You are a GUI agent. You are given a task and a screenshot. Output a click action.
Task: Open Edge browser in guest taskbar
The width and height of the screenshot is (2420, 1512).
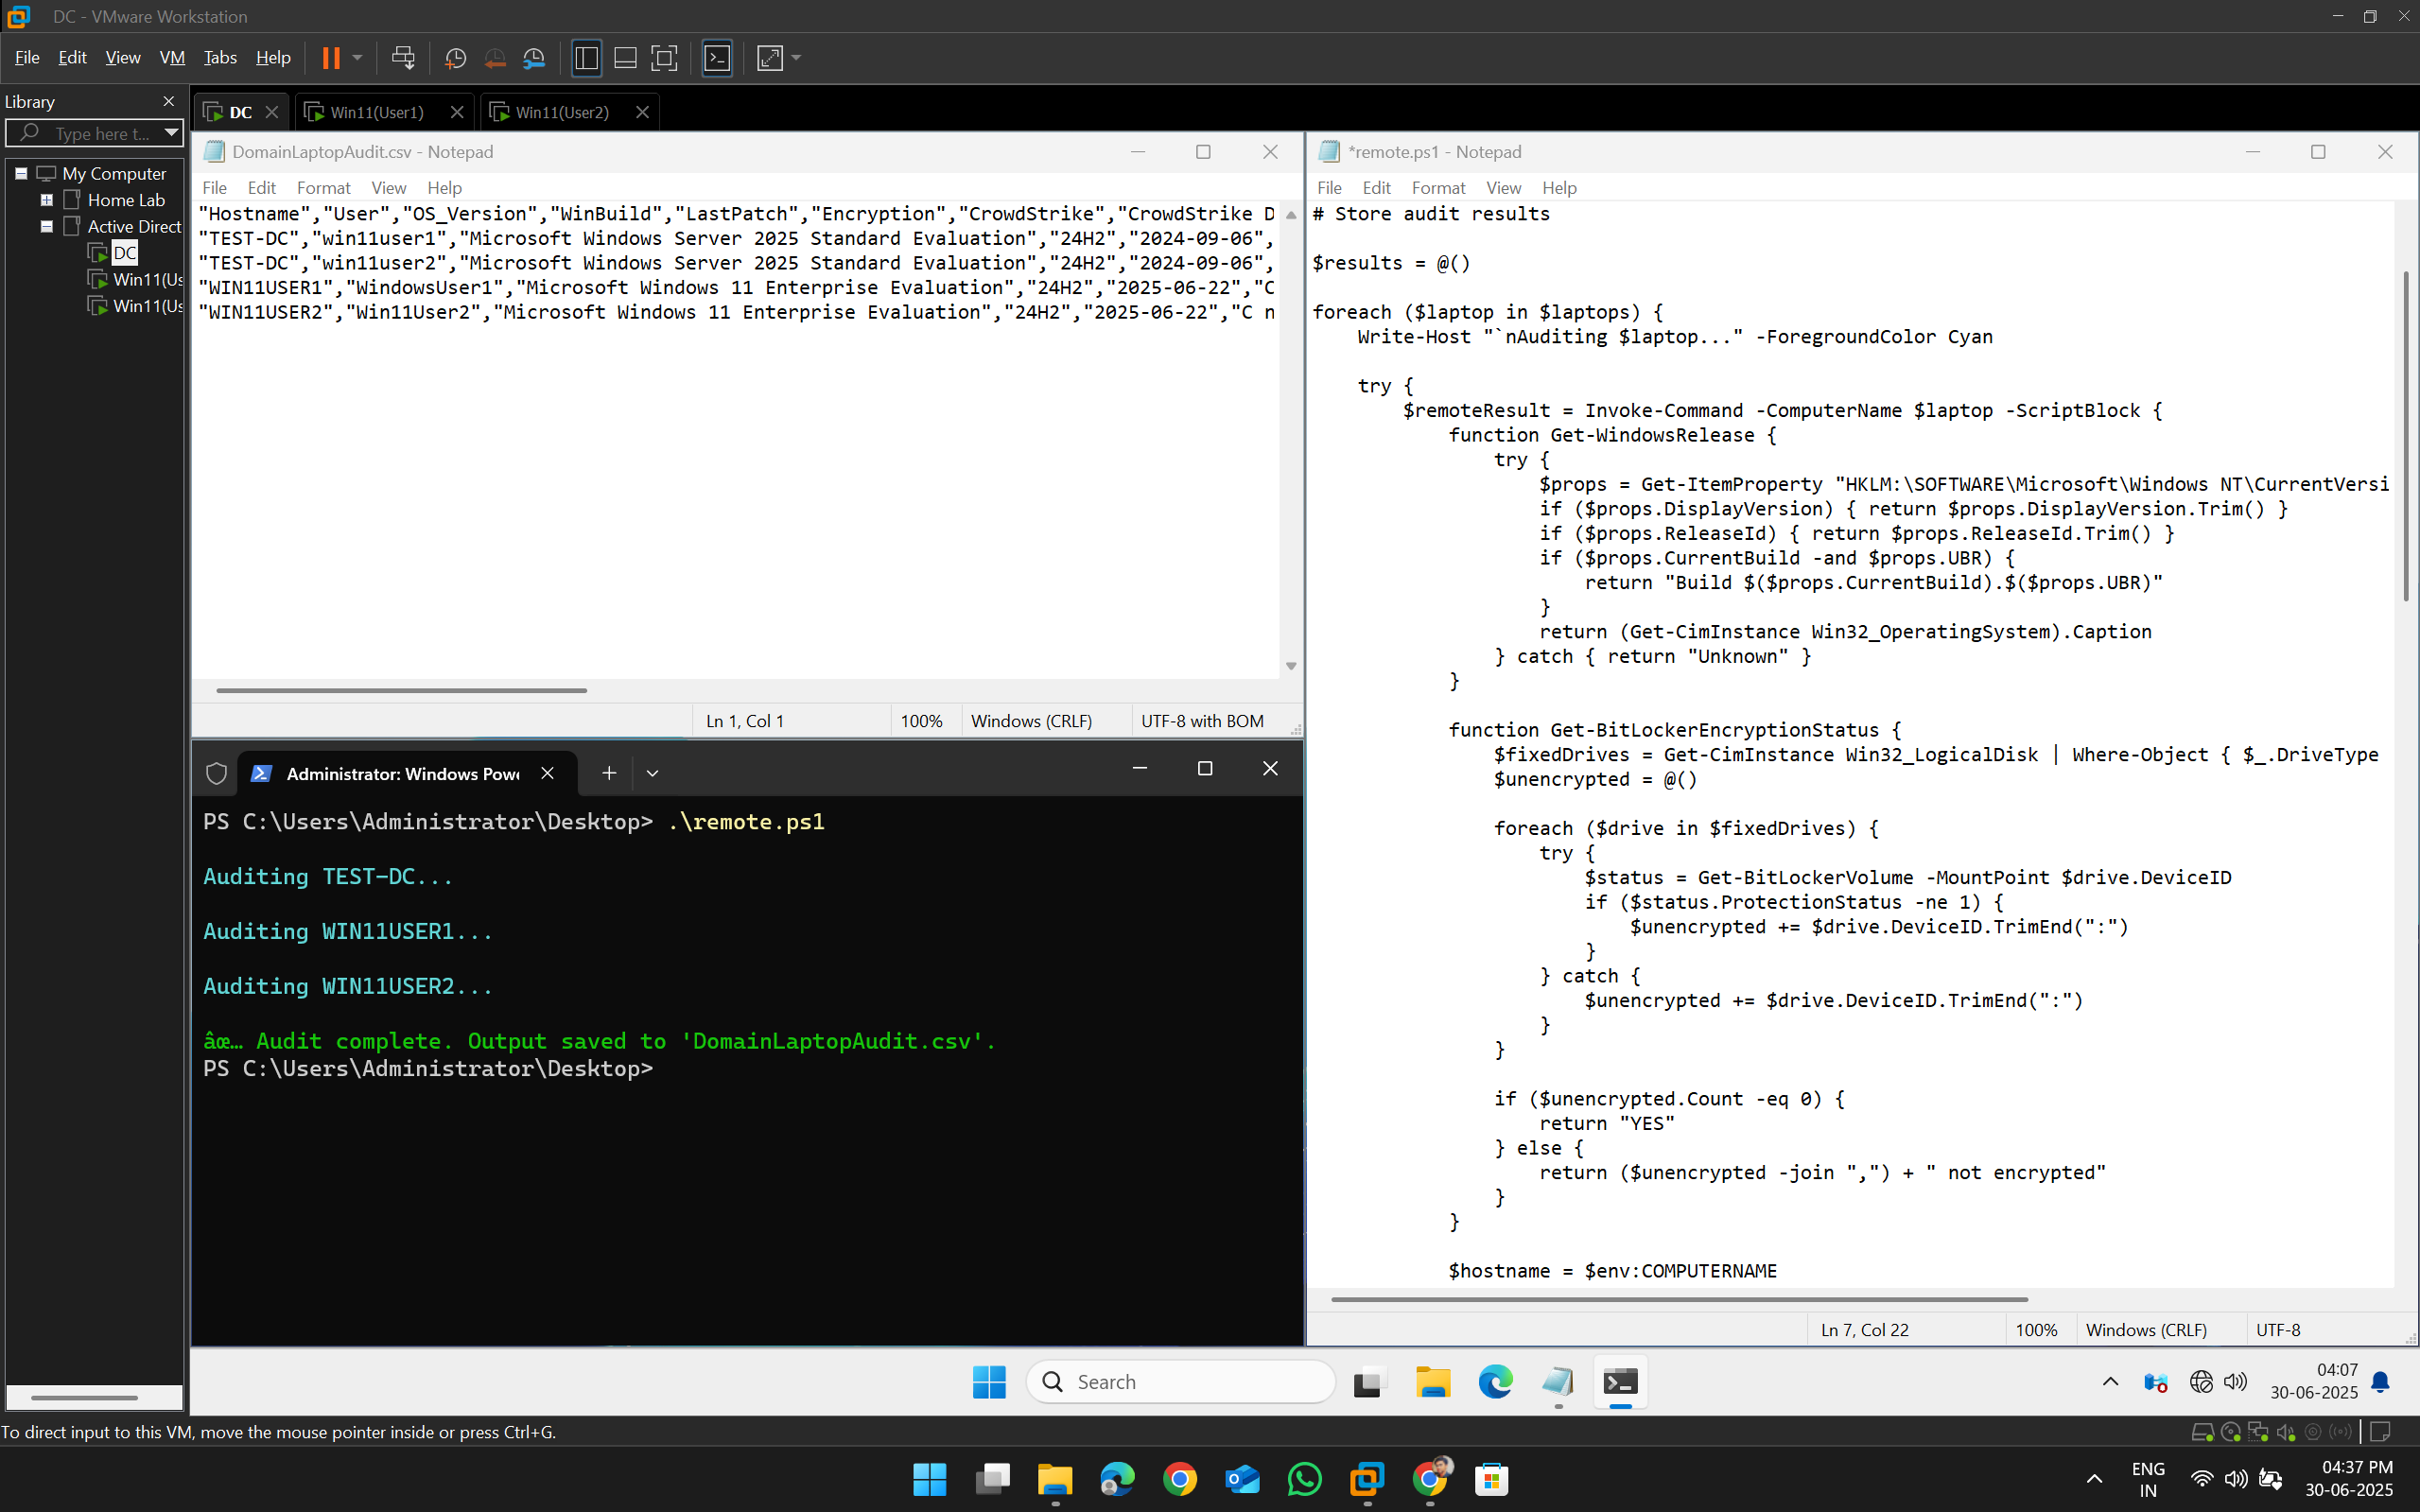coord(1495,1382)
